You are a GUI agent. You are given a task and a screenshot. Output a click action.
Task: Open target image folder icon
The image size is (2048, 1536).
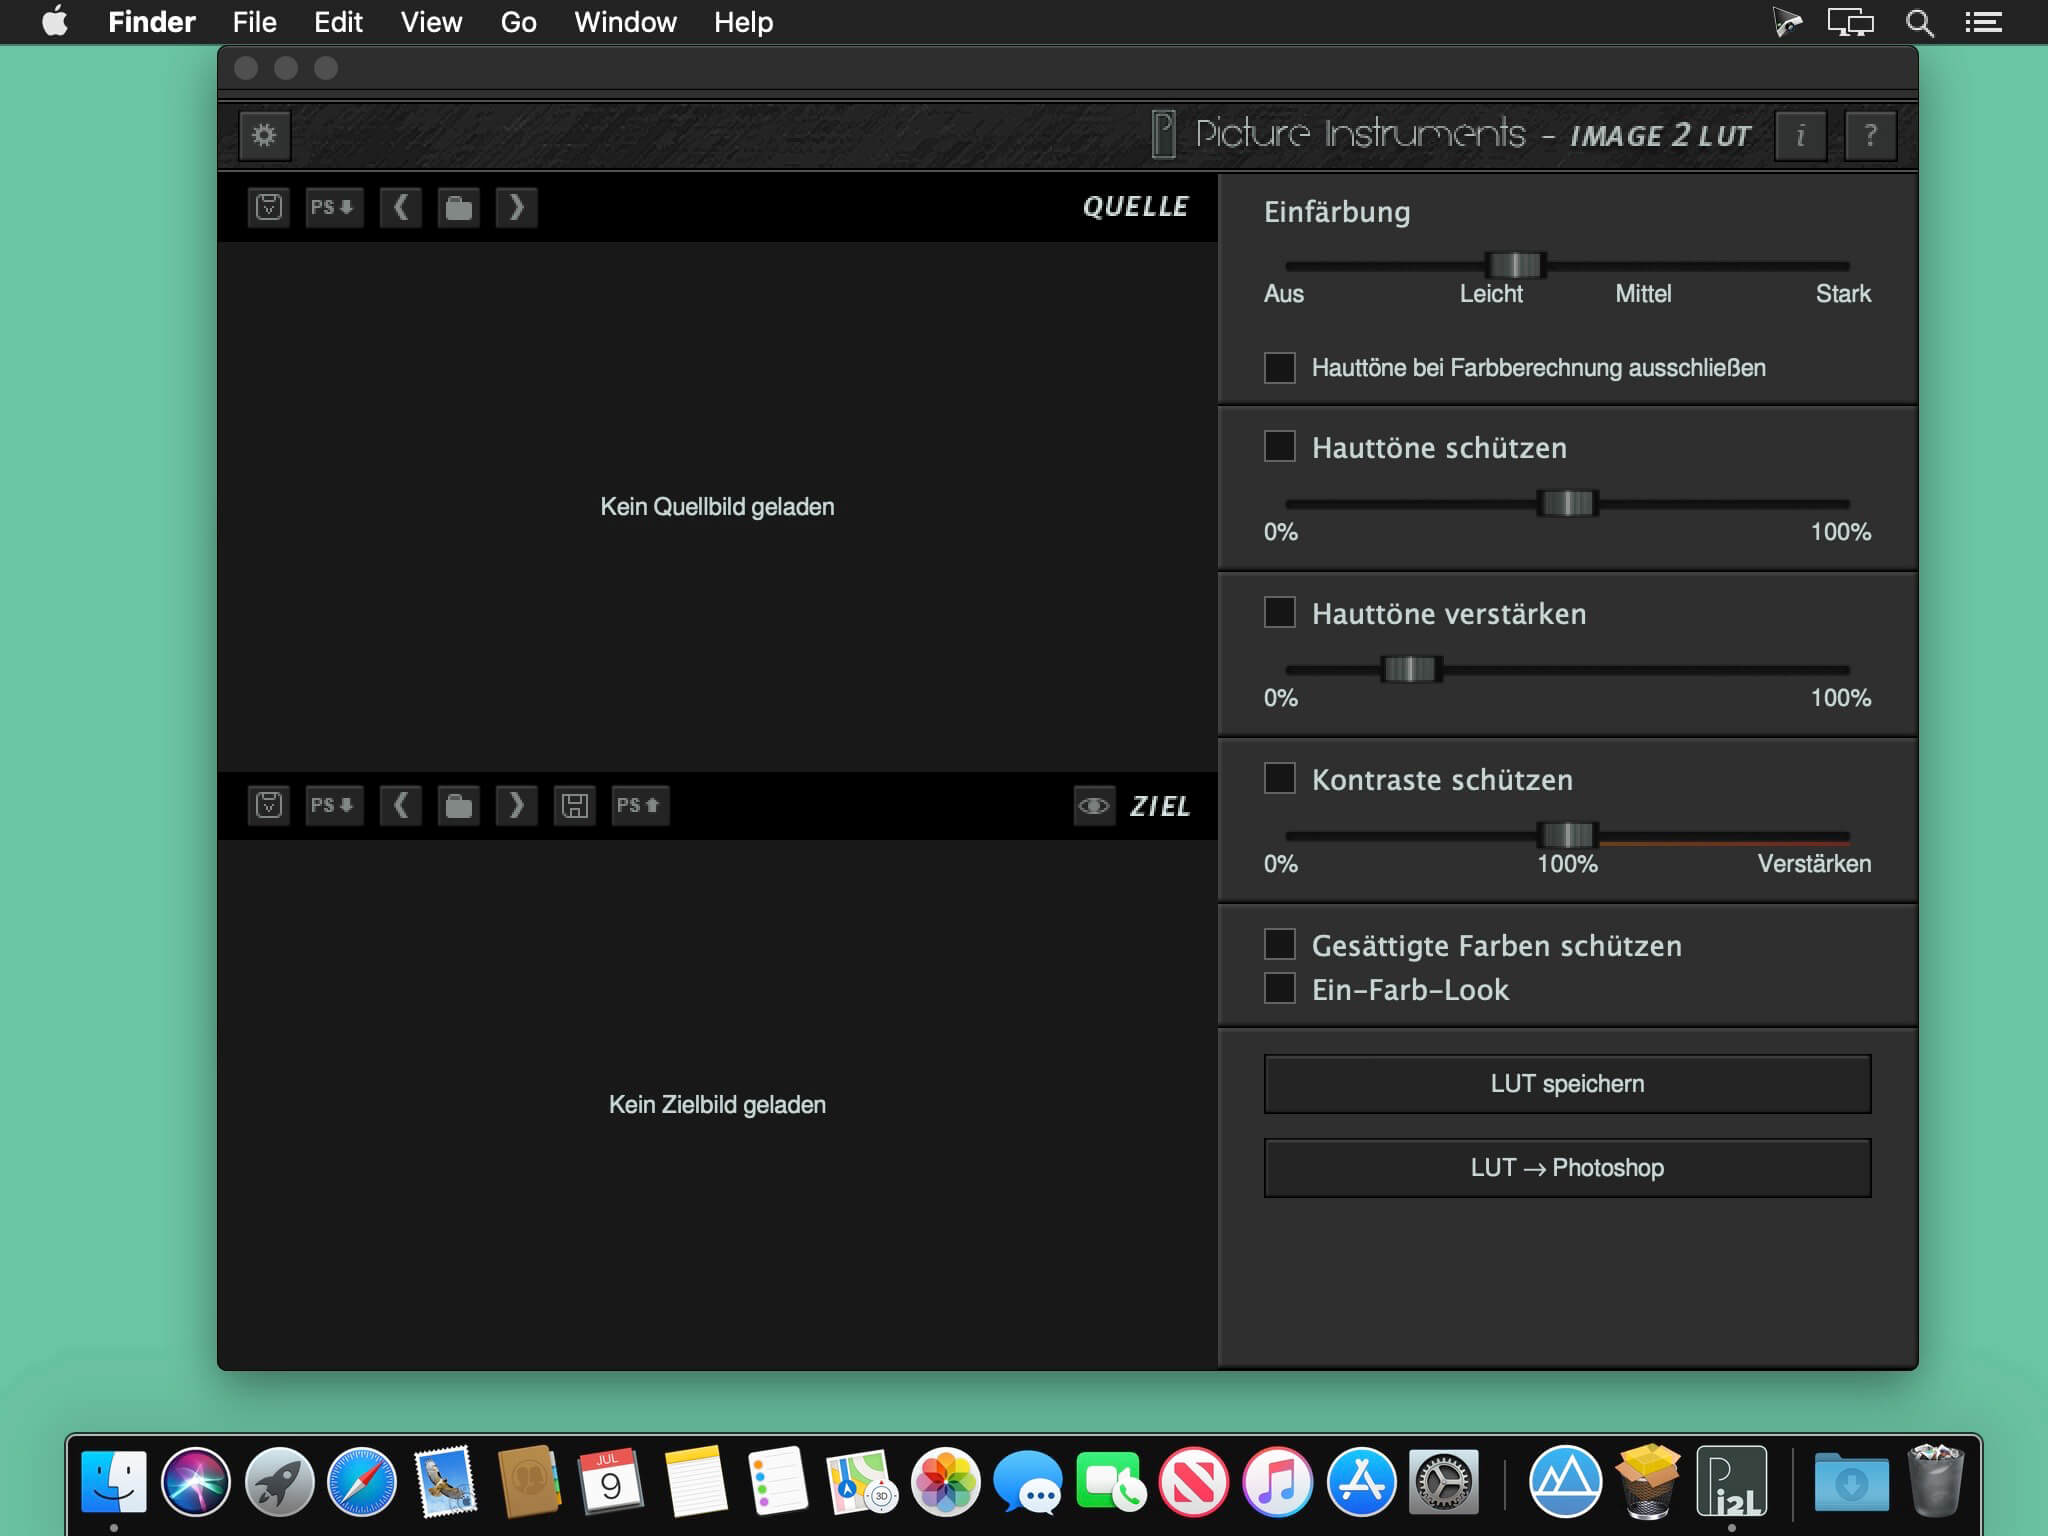458,805
